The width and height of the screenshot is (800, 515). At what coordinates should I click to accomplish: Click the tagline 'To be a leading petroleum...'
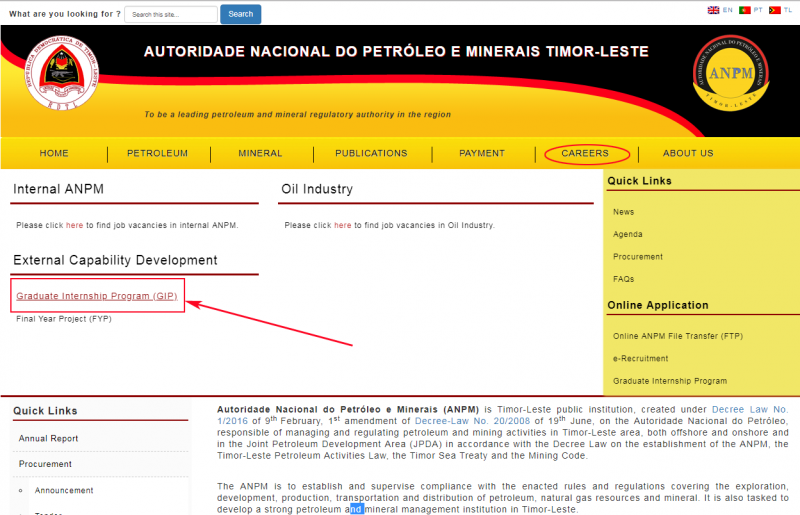pyautogui.click(x=297, y=114)
